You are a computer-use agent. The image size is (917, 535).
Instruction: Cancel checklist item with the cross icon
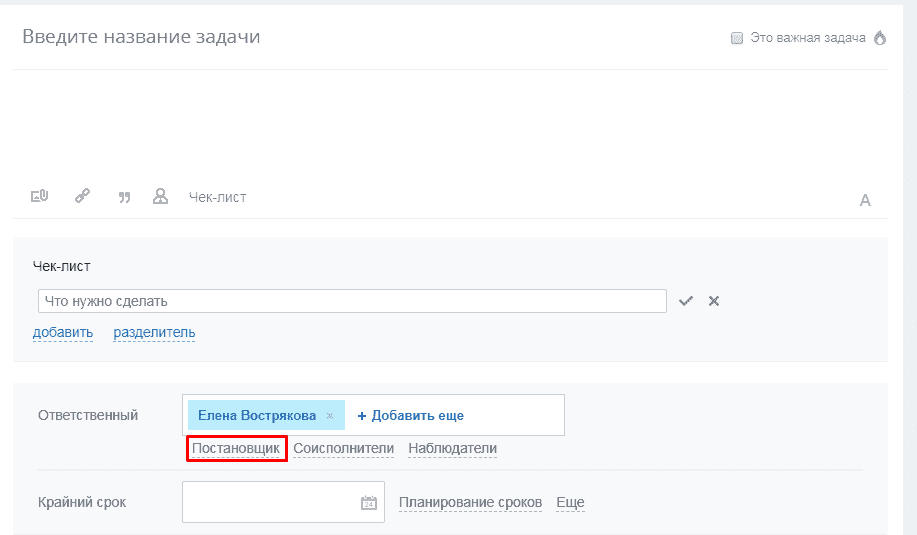[x=714, y=301]
